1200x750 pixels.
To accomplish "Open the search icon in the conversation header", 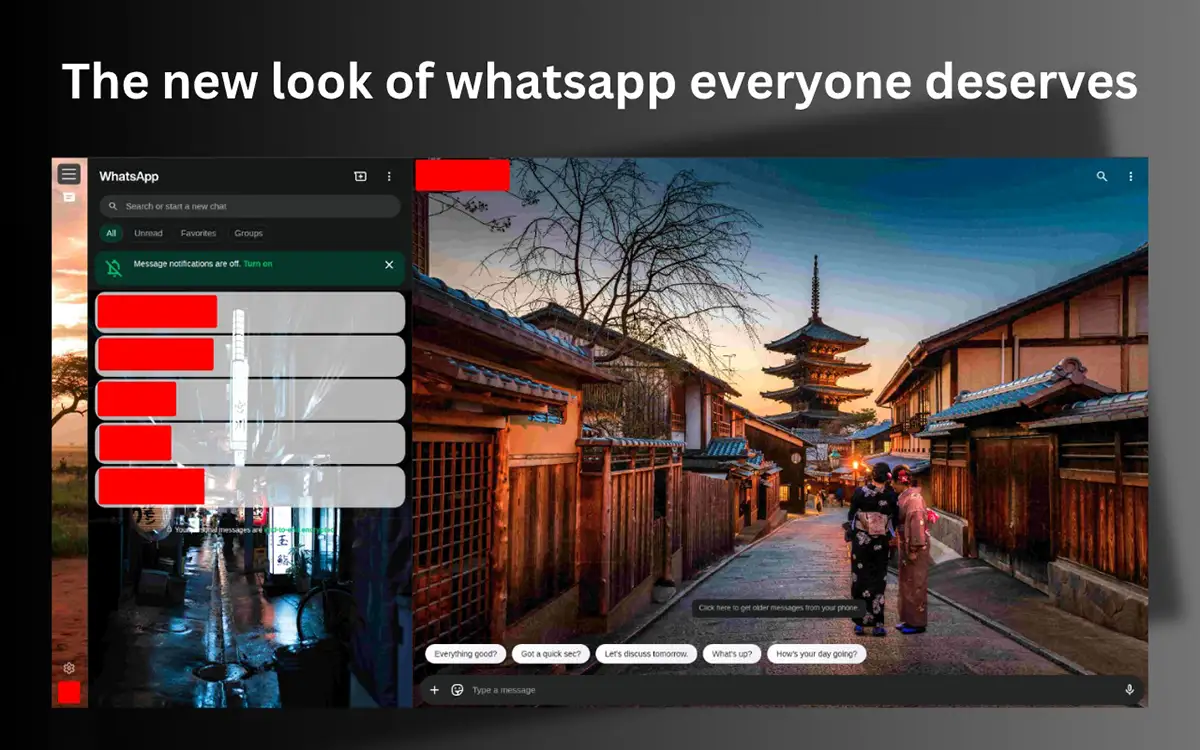I will 1101,176.
